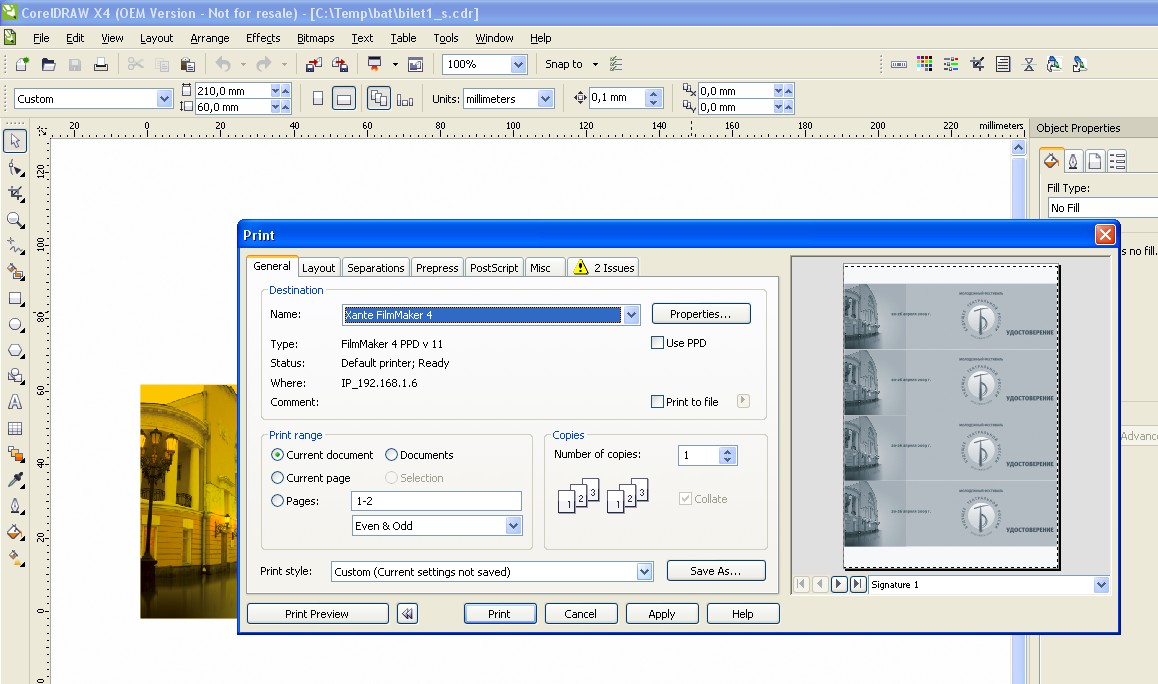This screenshot has width=1158, height=684.
Task: Click the New document icon
Action: 22,64
